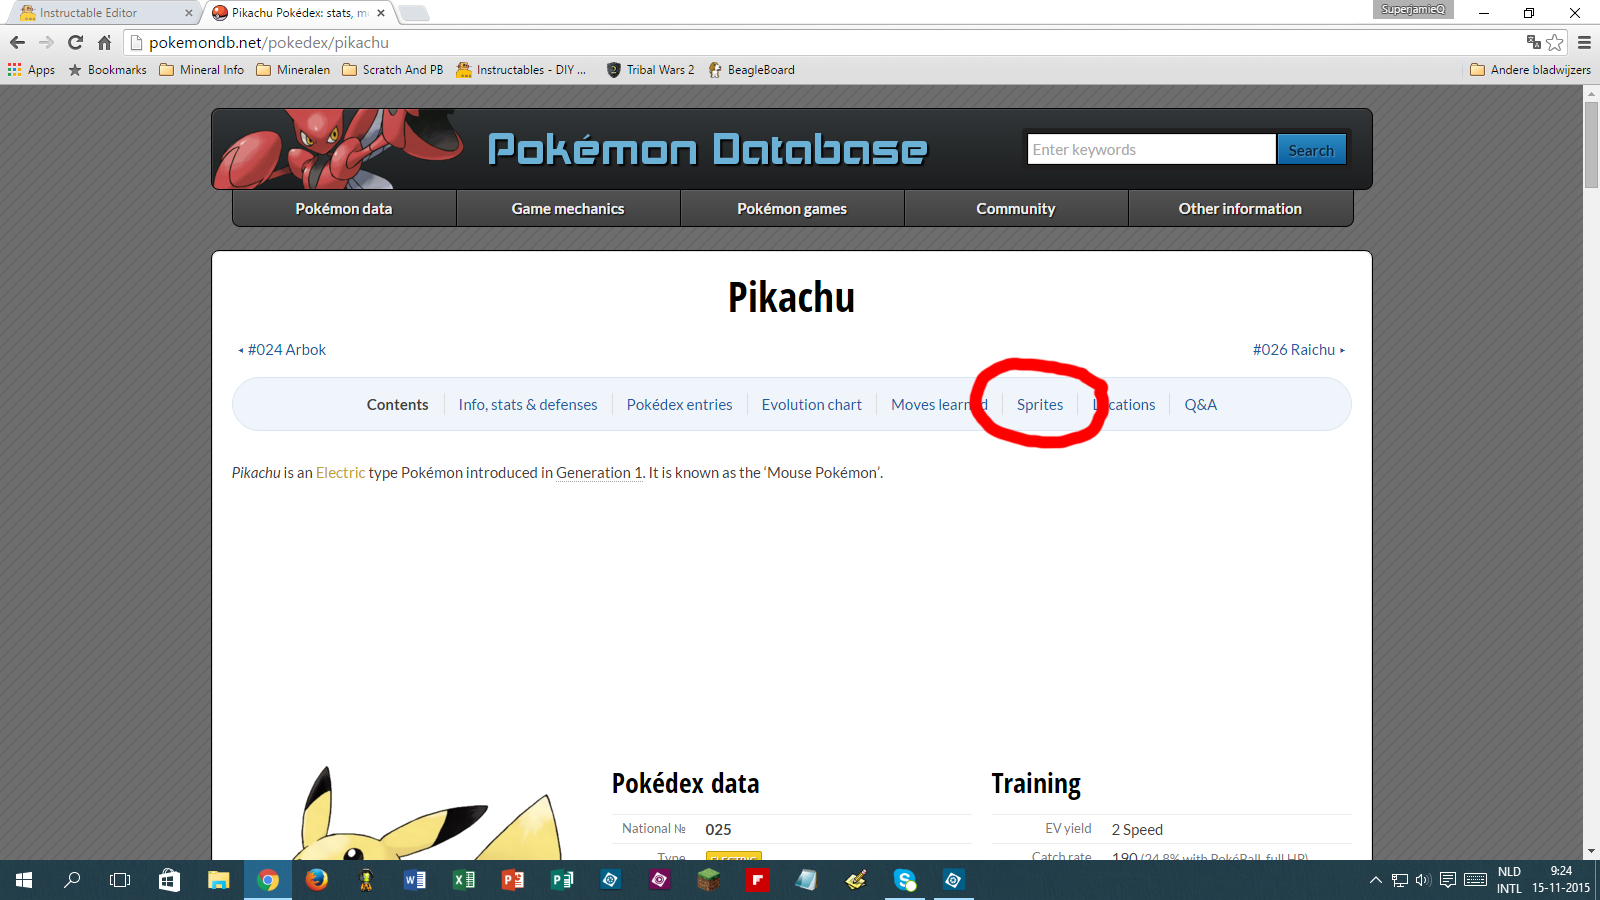Viewport: 1600px width, 900px height.
Task: Open Microsoft Word on the taskbar
Action: click(x=414, y=880)
